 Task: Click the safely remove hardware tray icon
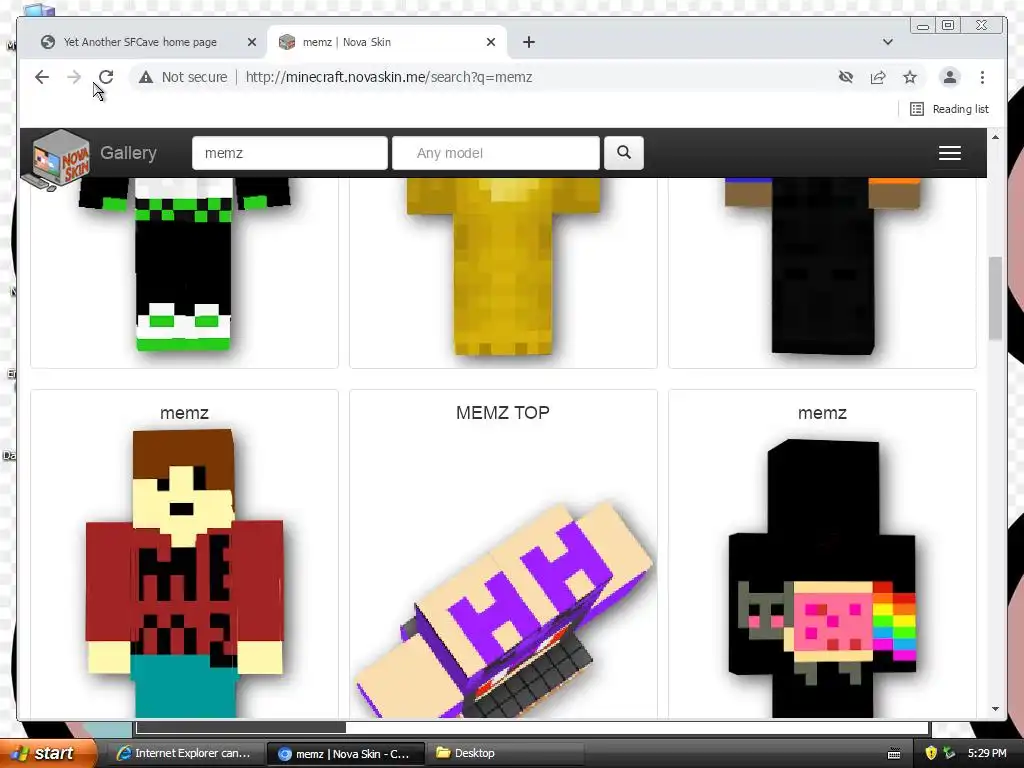(x=949, y=753)
